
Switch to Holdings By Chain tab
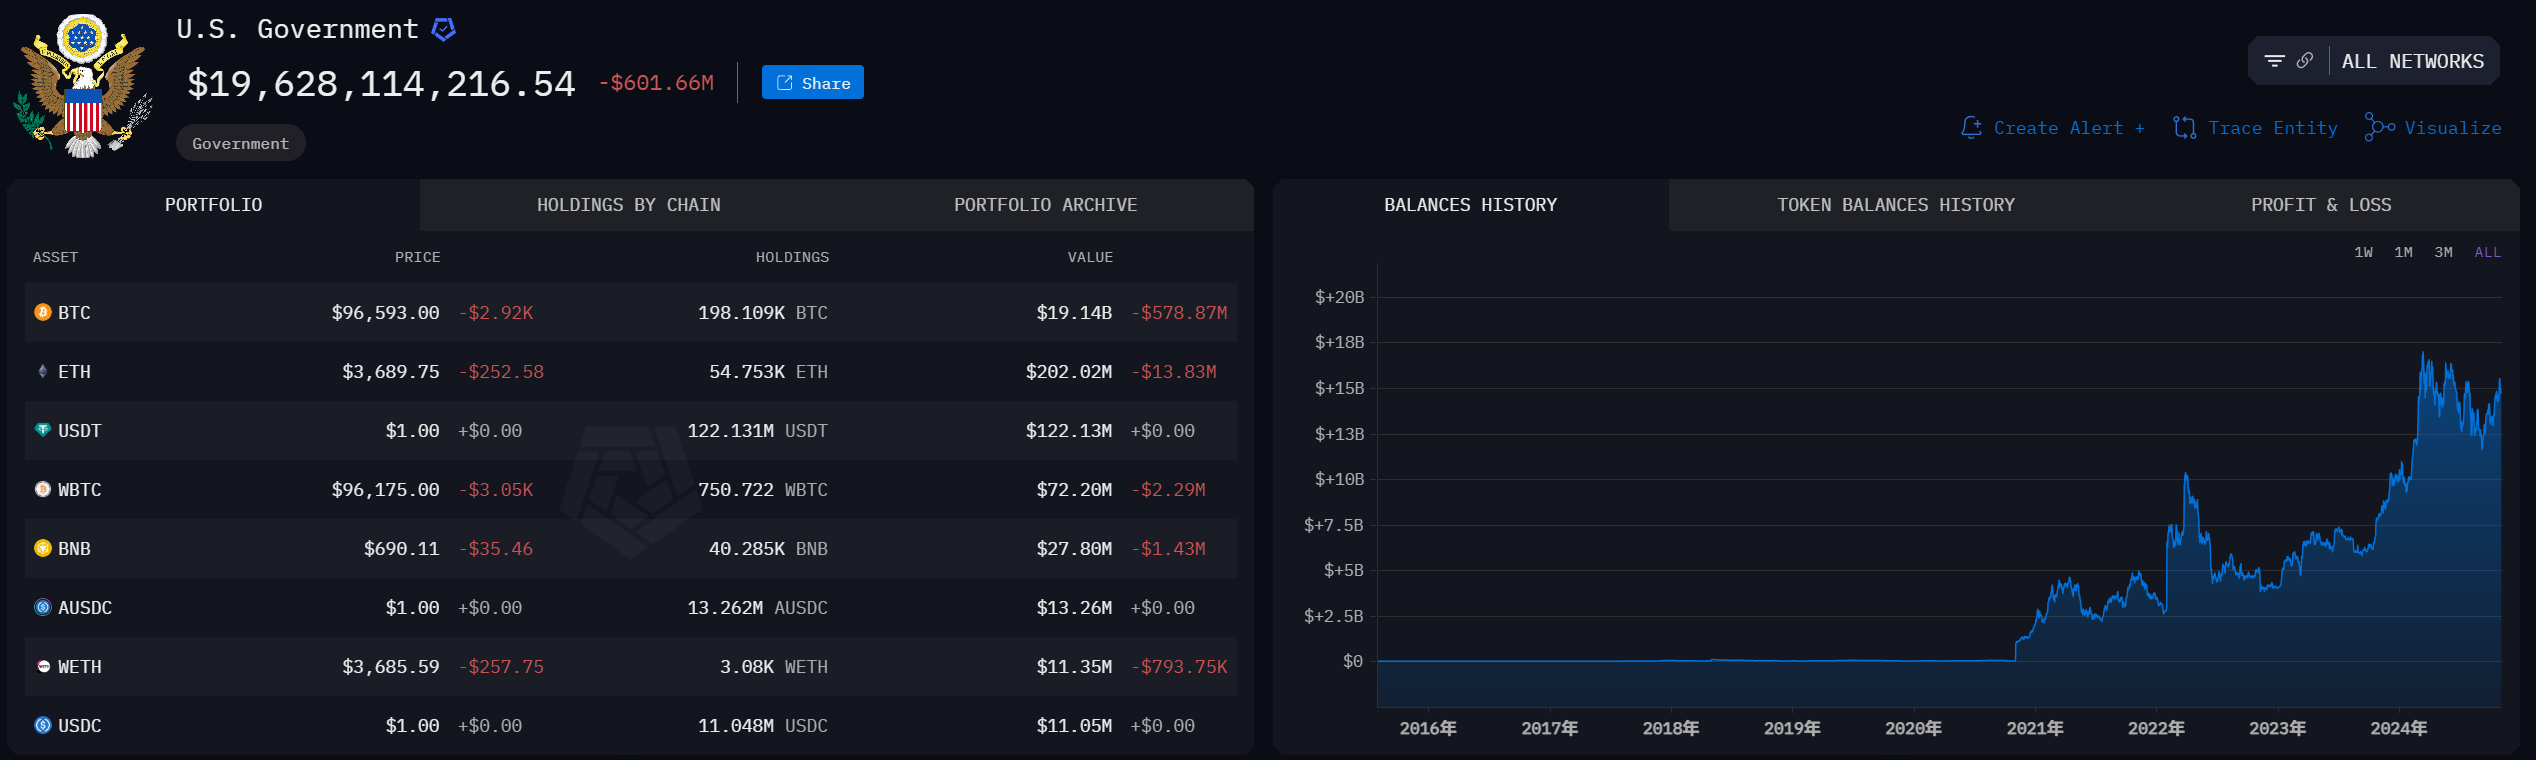(628, 205)
